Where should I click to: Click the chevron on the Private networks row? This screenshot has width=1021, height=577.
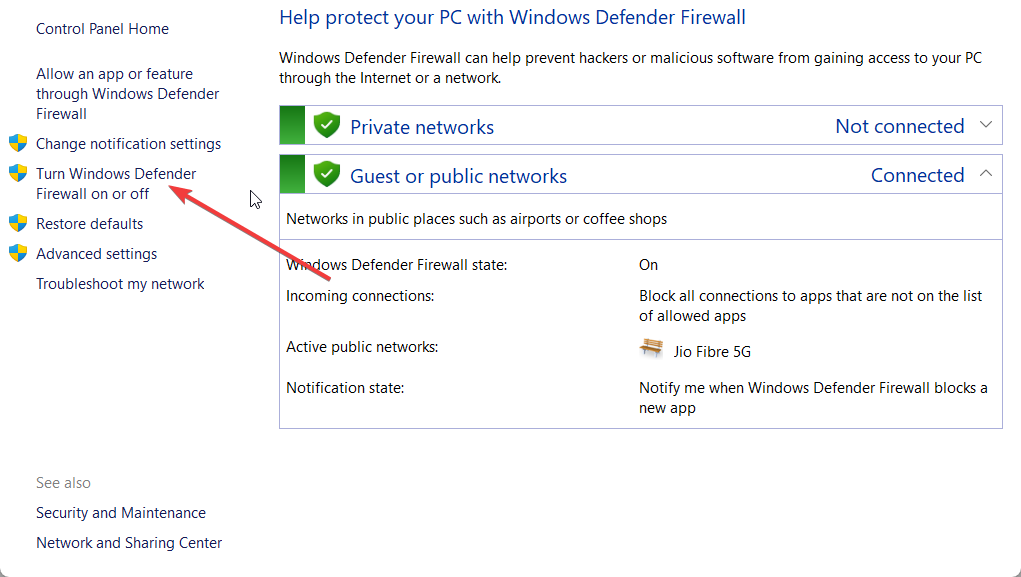tap(987, 124)
